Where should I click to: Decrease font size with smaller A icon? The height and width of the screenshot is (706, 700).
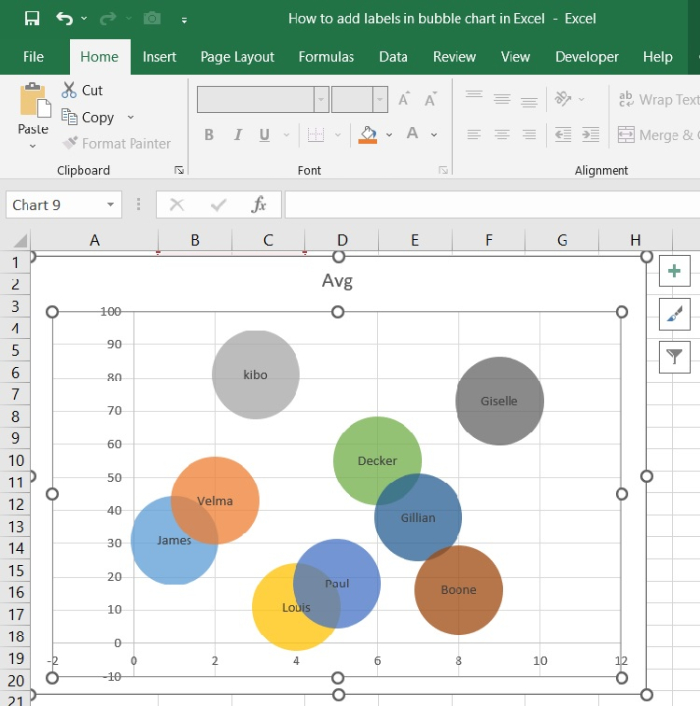430,99
